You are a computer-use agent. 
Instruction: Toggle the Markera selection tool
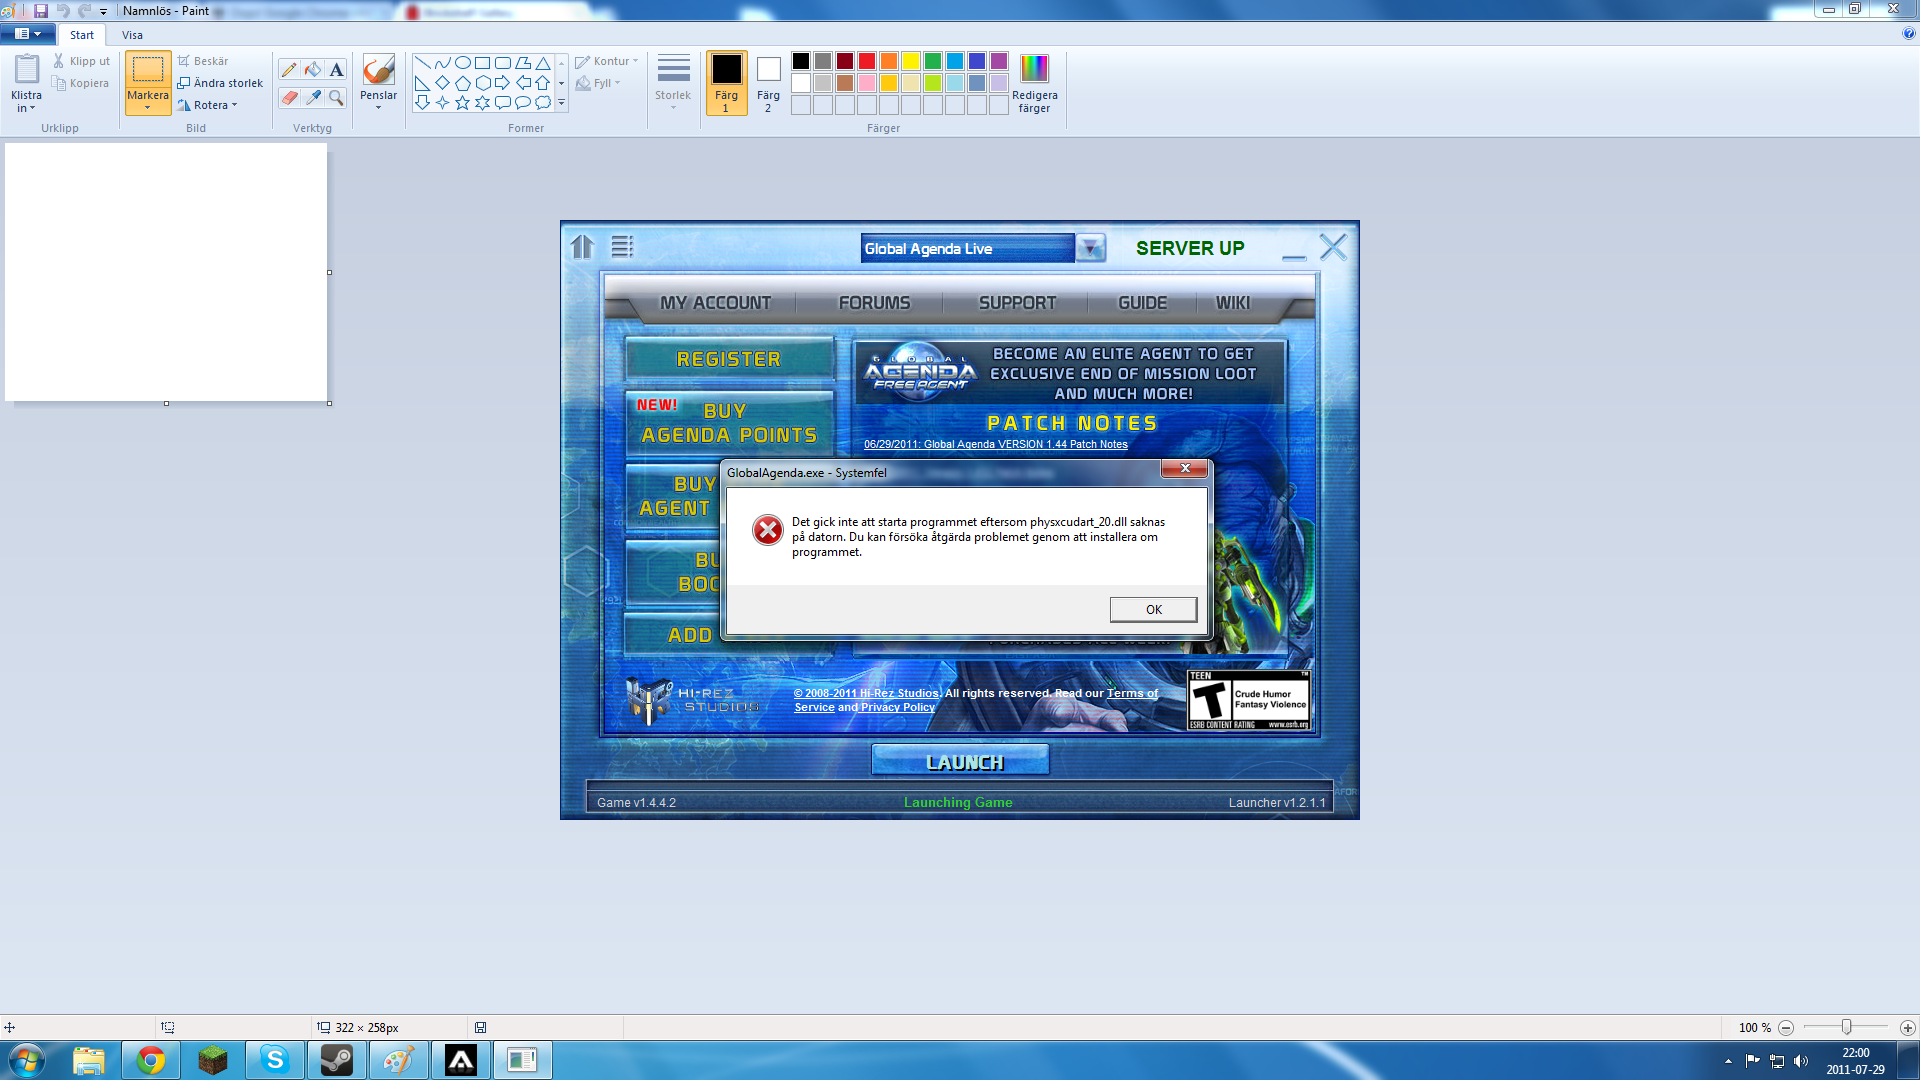point(147,71)
